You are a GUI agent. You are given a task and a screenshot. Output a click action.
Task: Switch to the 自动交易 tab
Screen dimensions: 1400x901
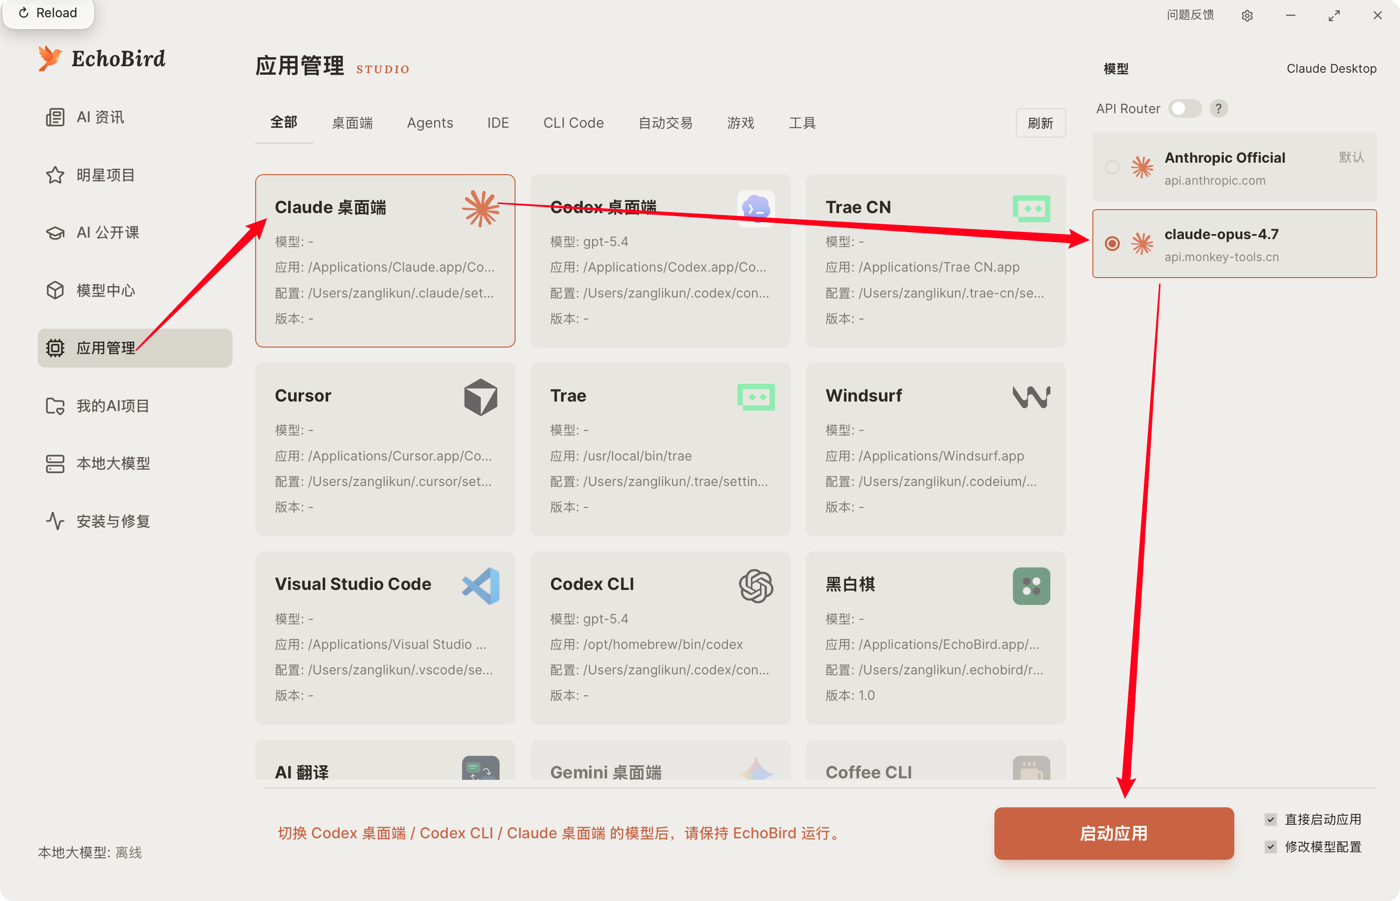665,123
